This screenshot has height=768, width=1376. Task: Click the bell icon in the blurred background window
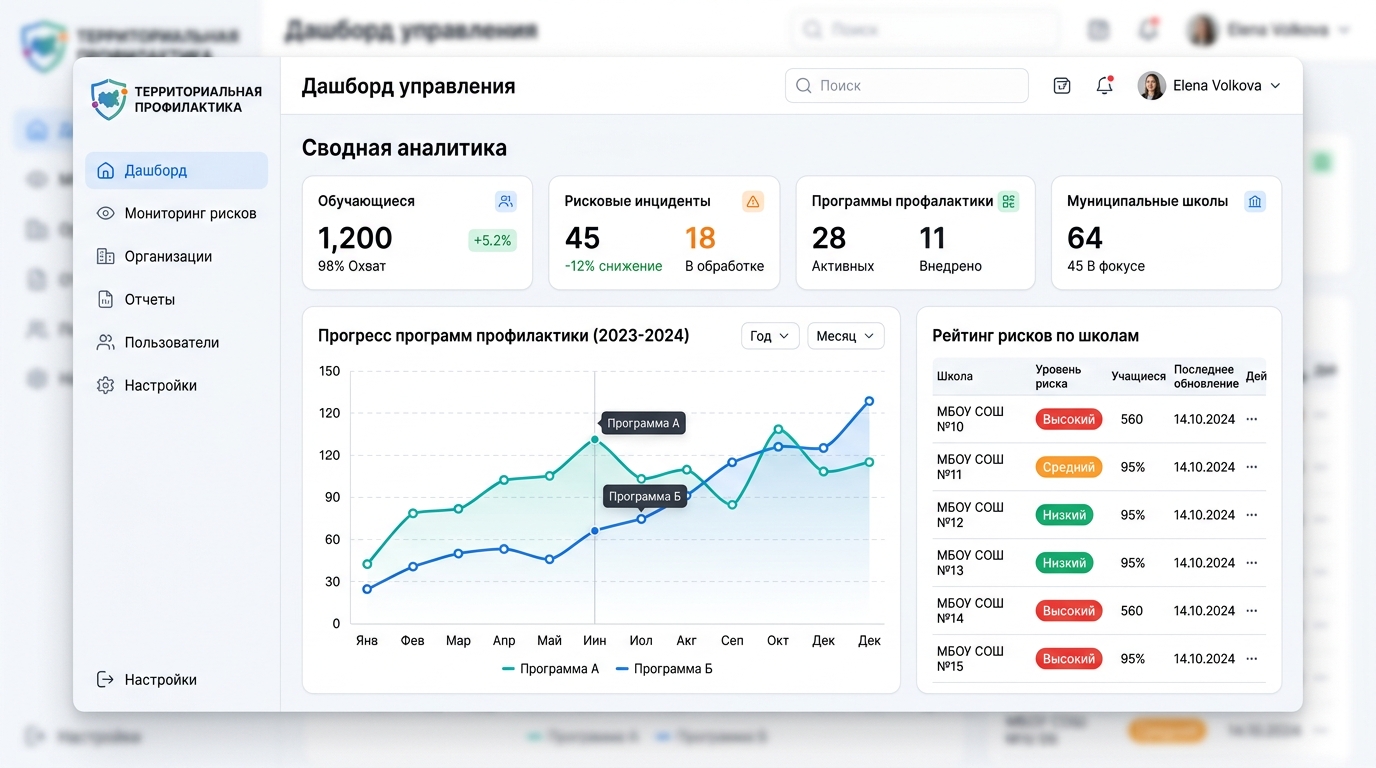[x=1148, y=30]
